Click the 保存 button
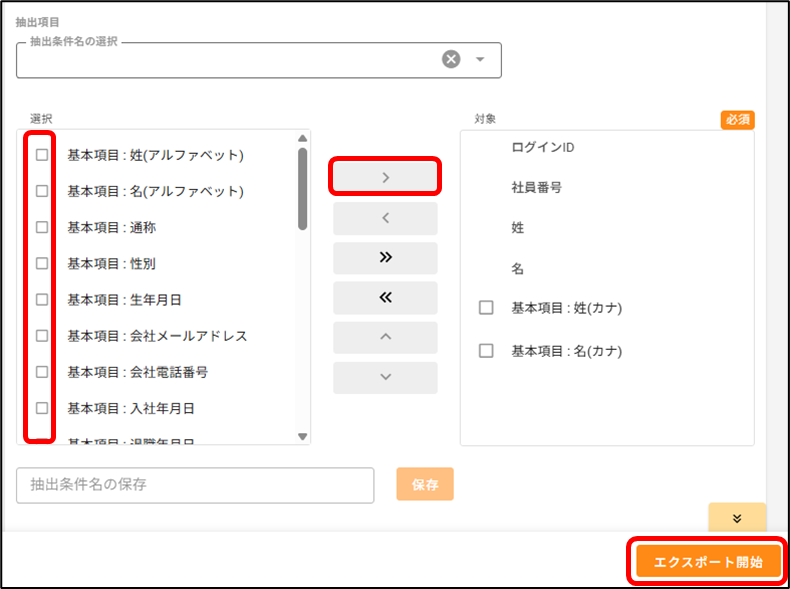This screenshot has height=589, width=790. (x=425, y=484)
